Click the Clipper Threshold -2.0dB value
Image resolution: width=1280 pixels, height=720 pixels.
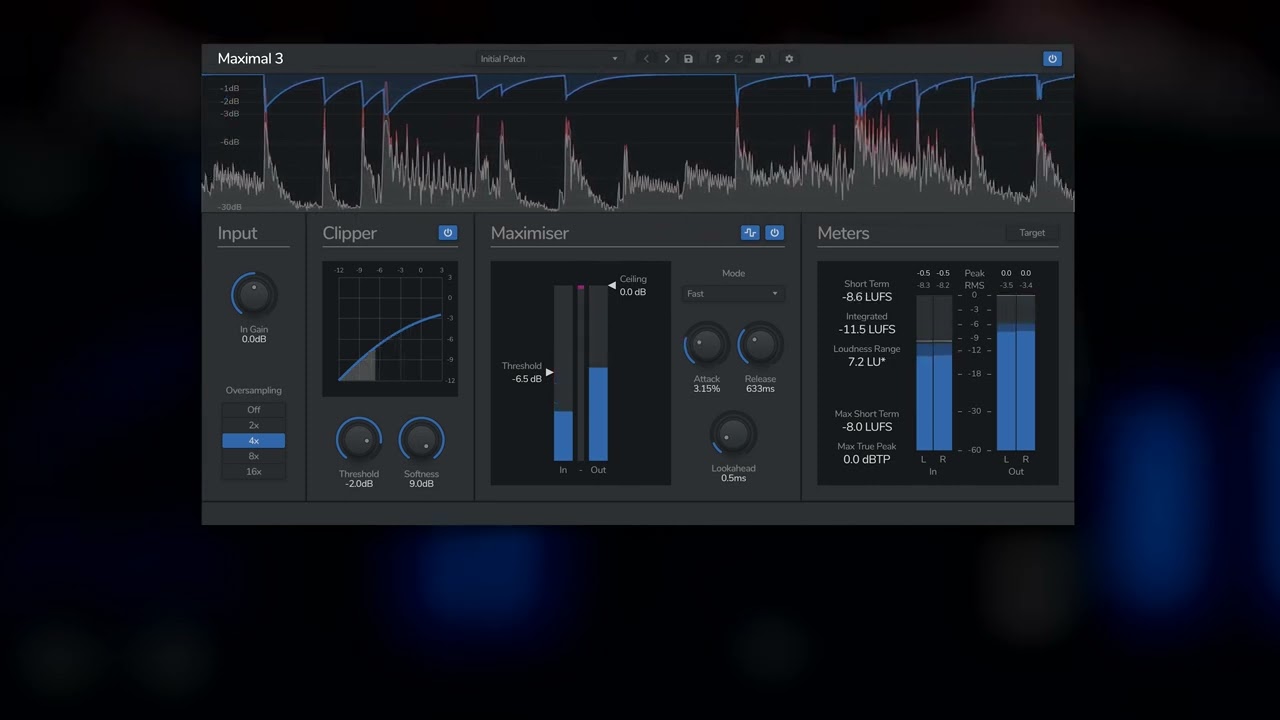coord(359,484)
